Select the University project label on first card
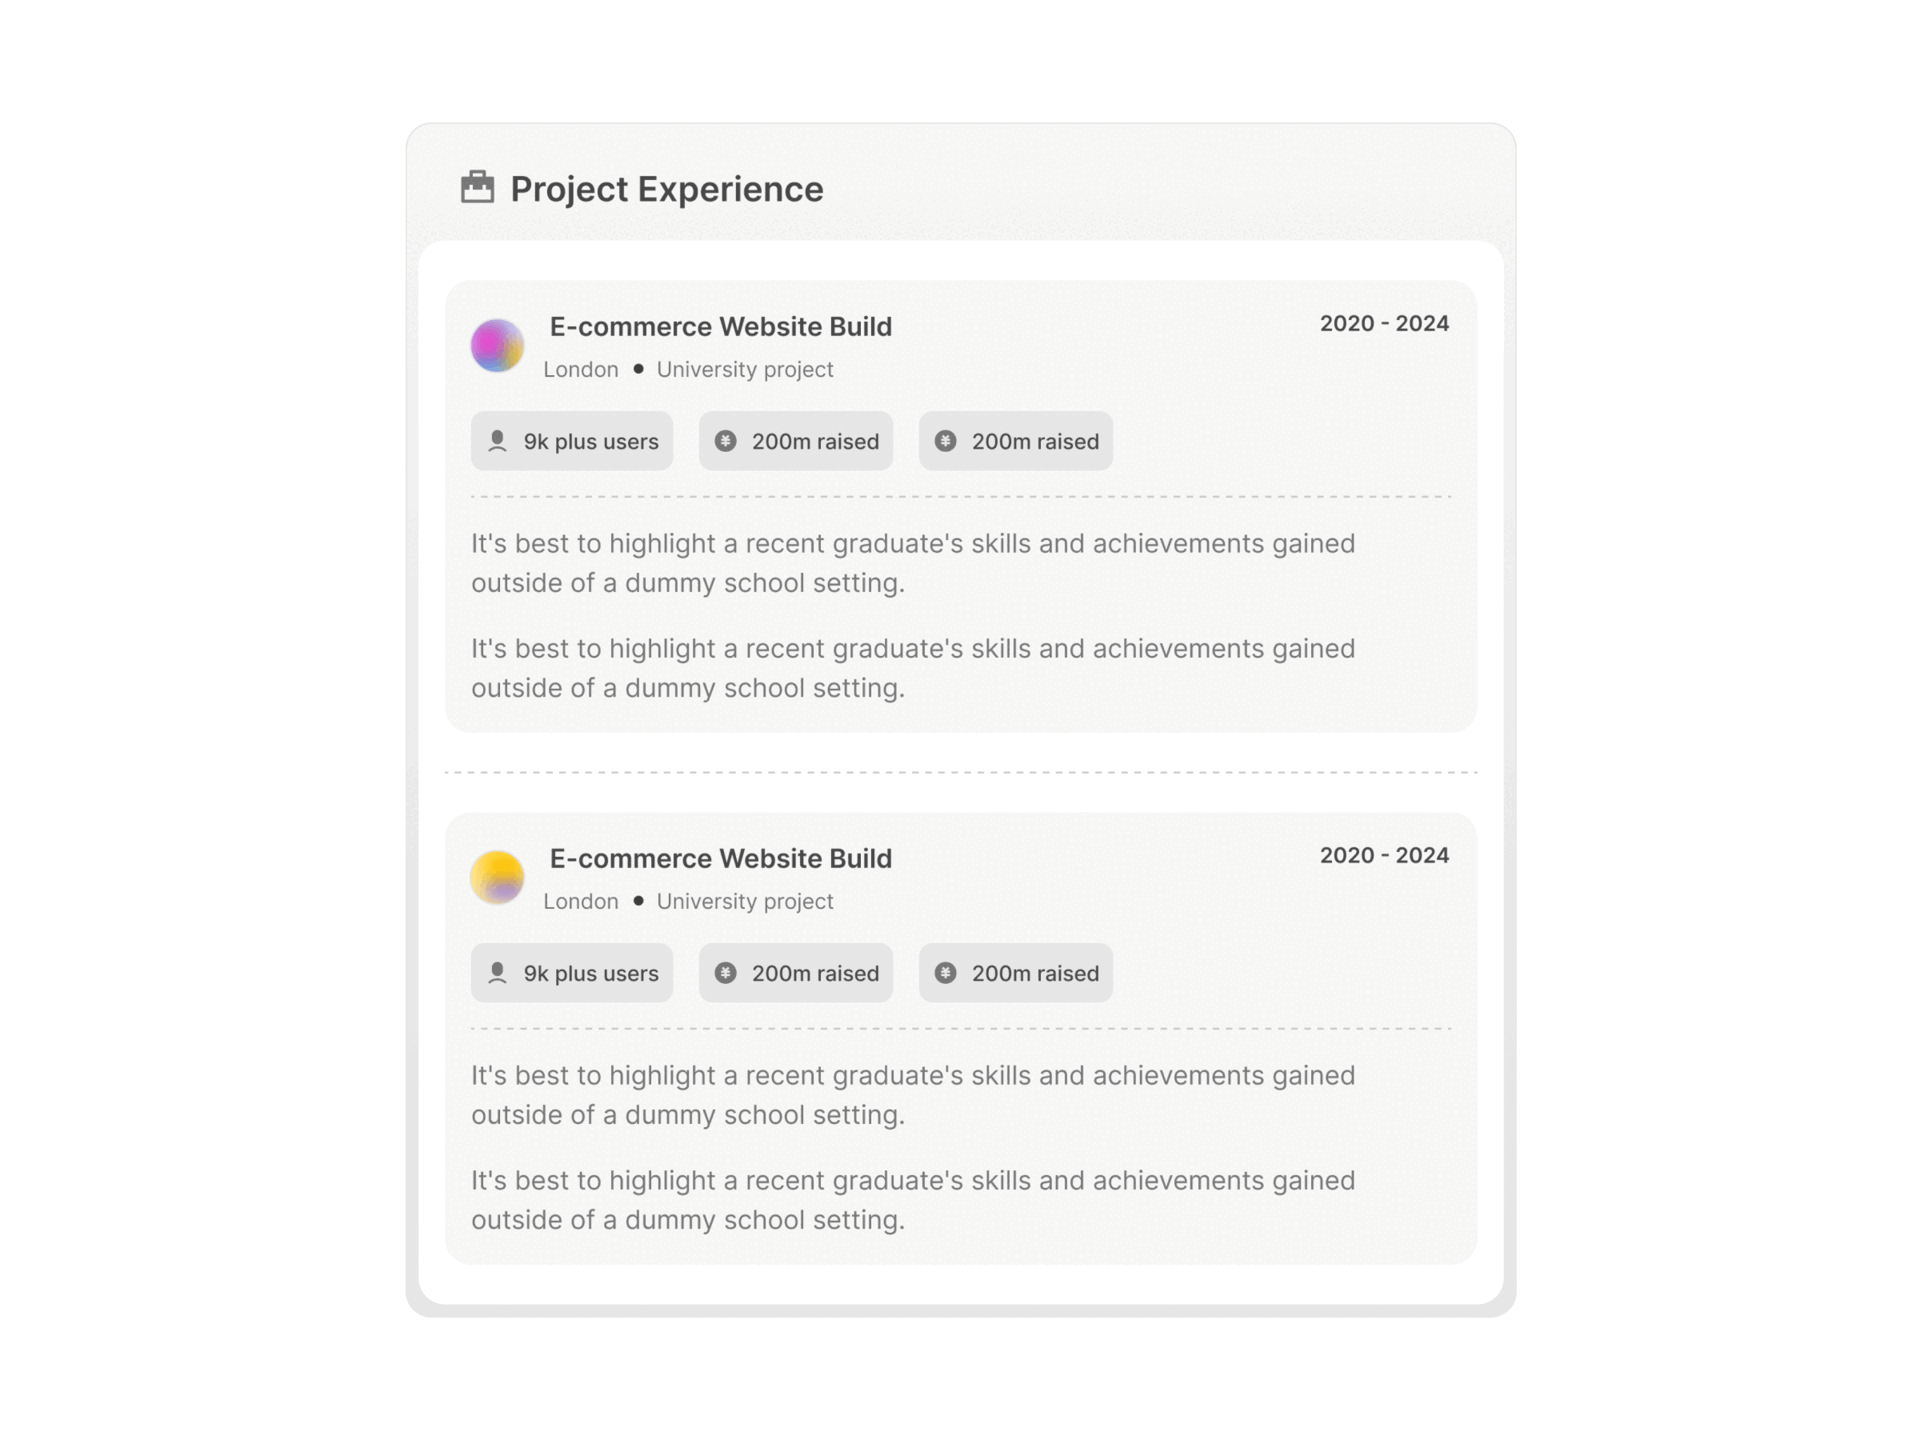The height and width of the screenshot is (1440, 1920). click(744, 368)
